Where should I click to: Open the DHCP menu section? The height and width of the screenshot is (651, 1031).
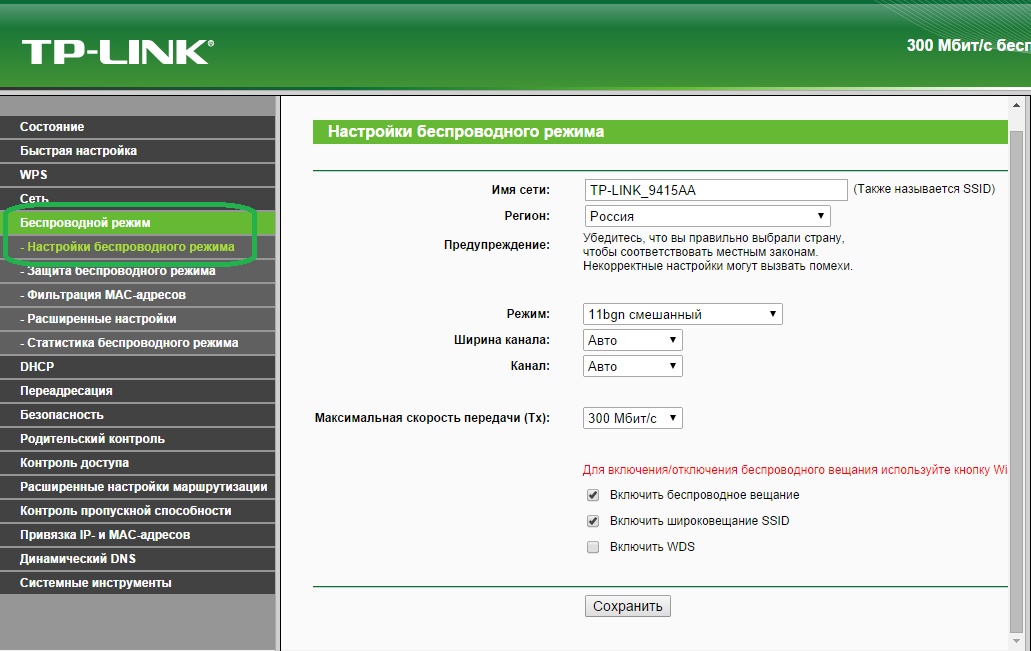point(37,367)
